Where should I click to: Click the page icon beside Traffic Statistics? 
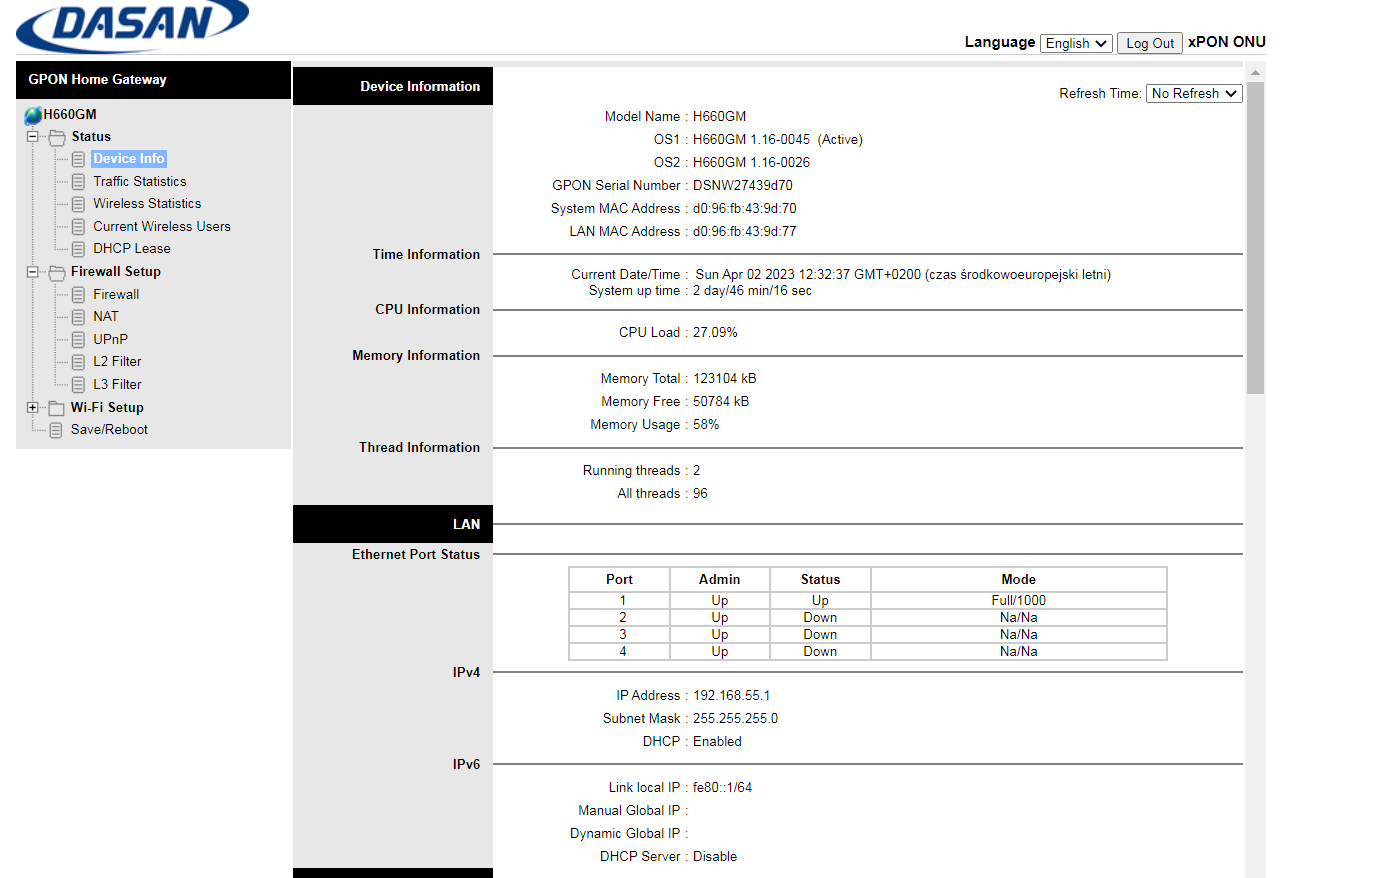(78, 182)
